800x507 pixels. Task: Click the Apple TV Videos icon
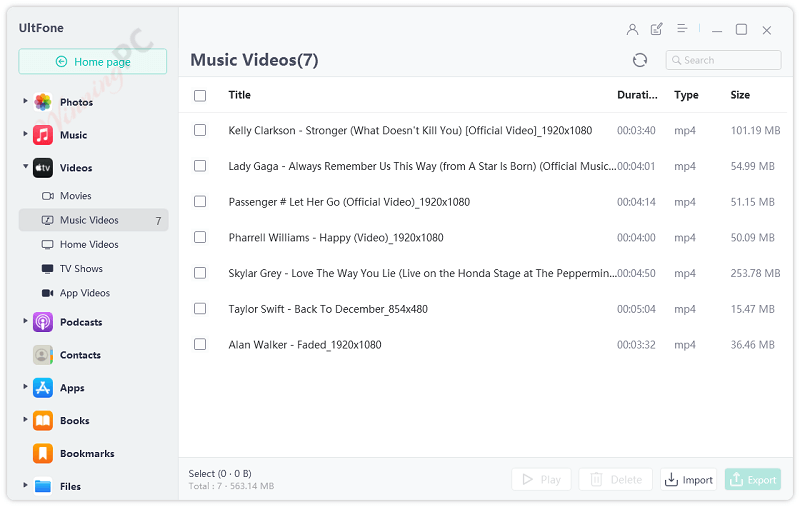point(43,168)
